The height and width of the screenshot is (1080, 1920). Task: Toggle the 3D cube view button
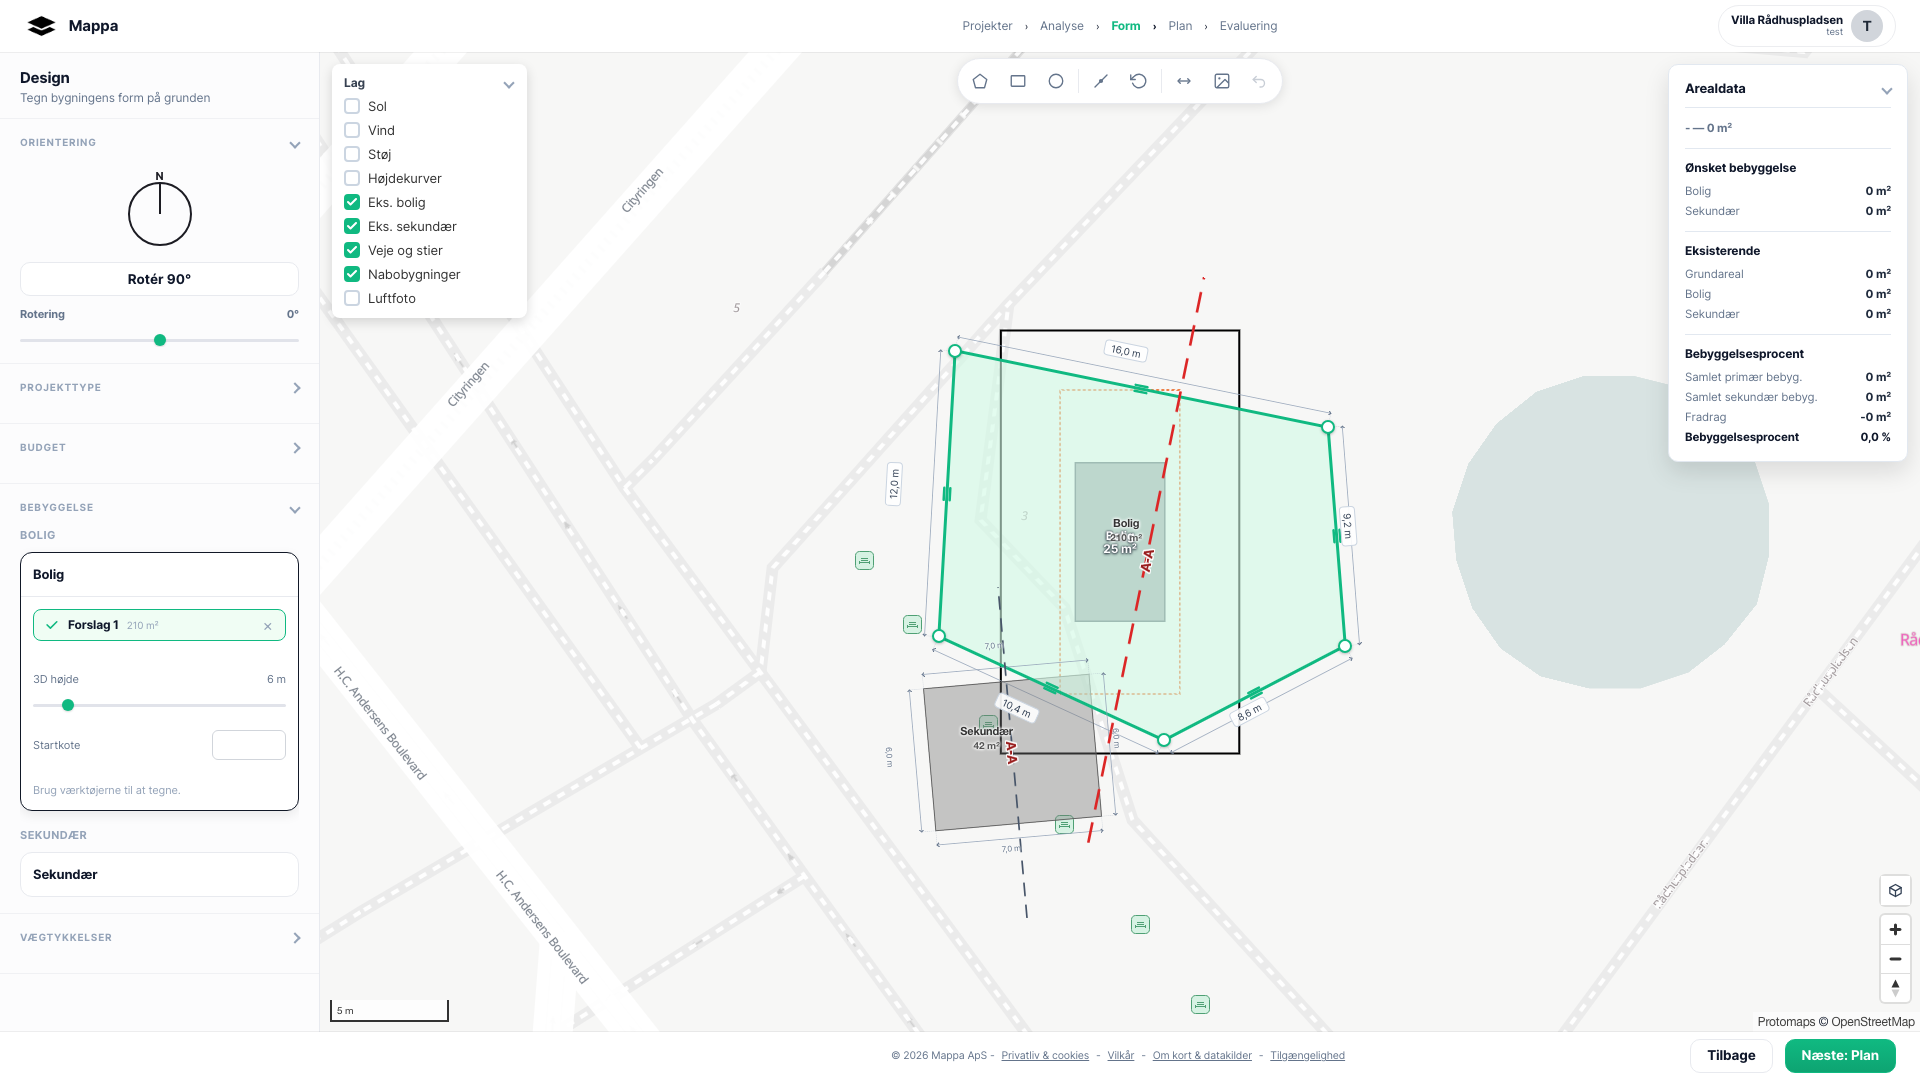point(1895,890)
